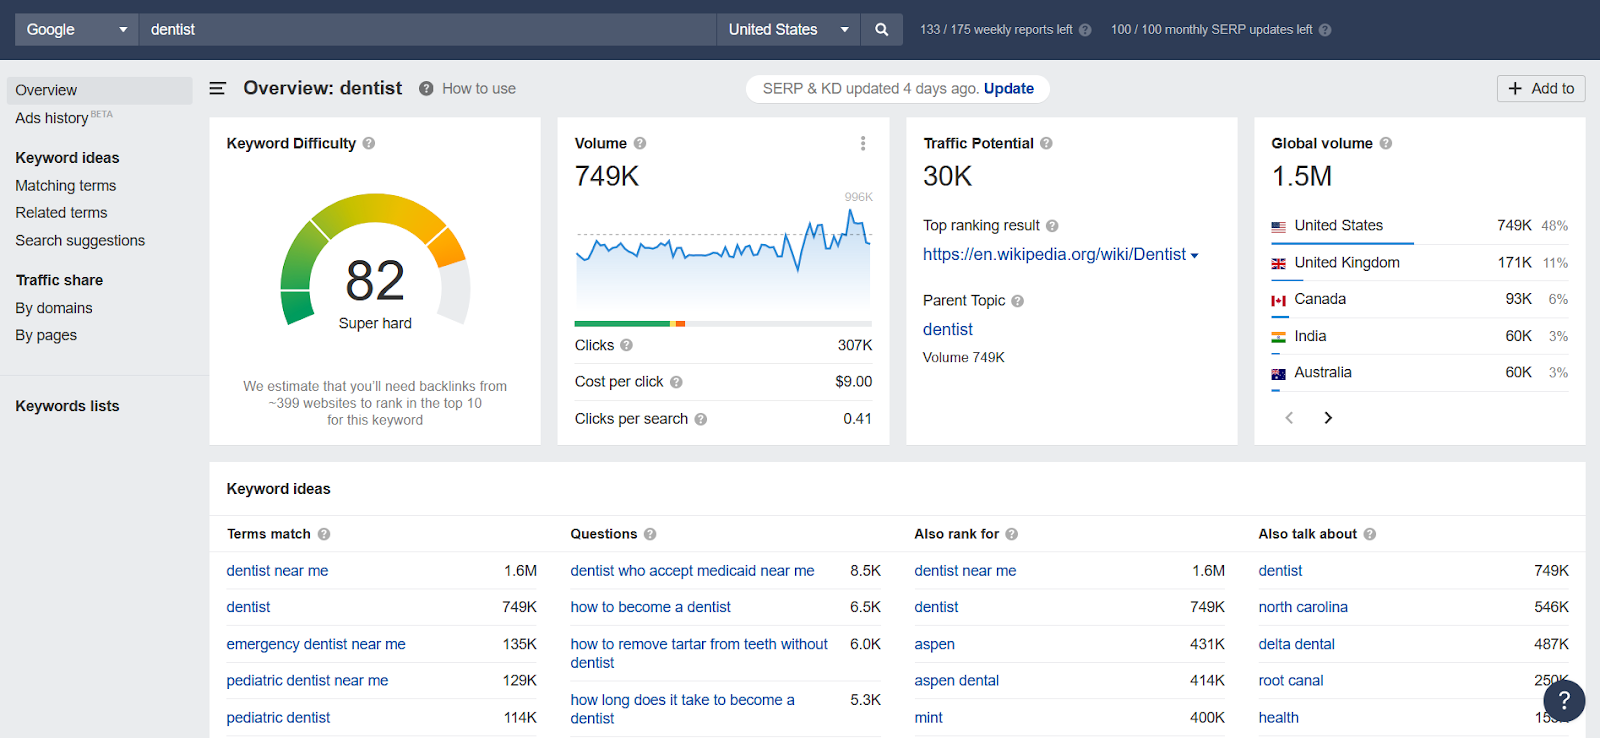Open the United States country dropdown

[x=788, y=29]
